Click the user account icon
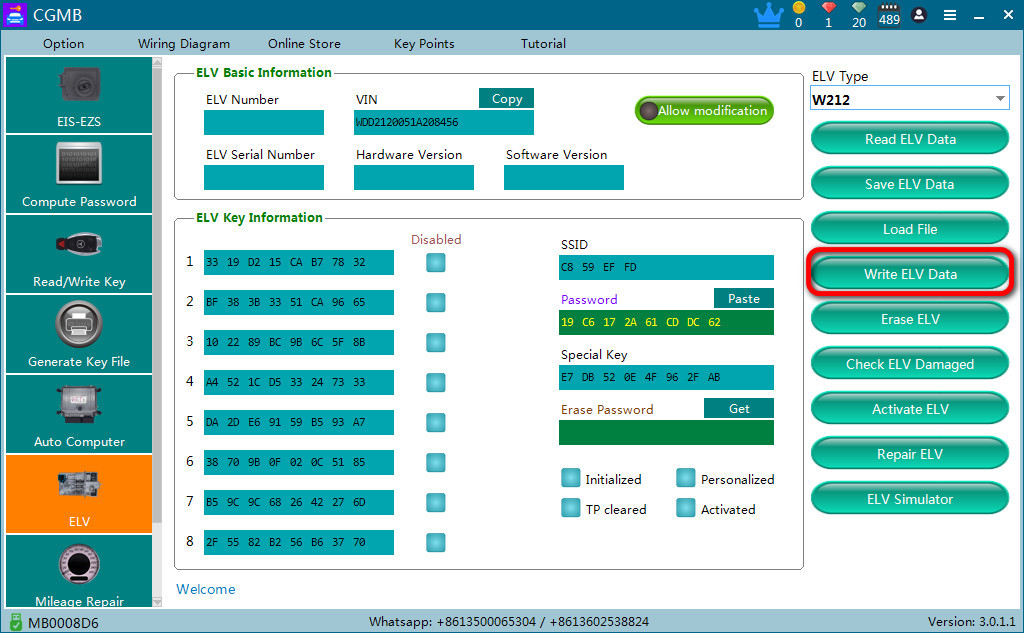The image size is (1024, 633). 919,14
